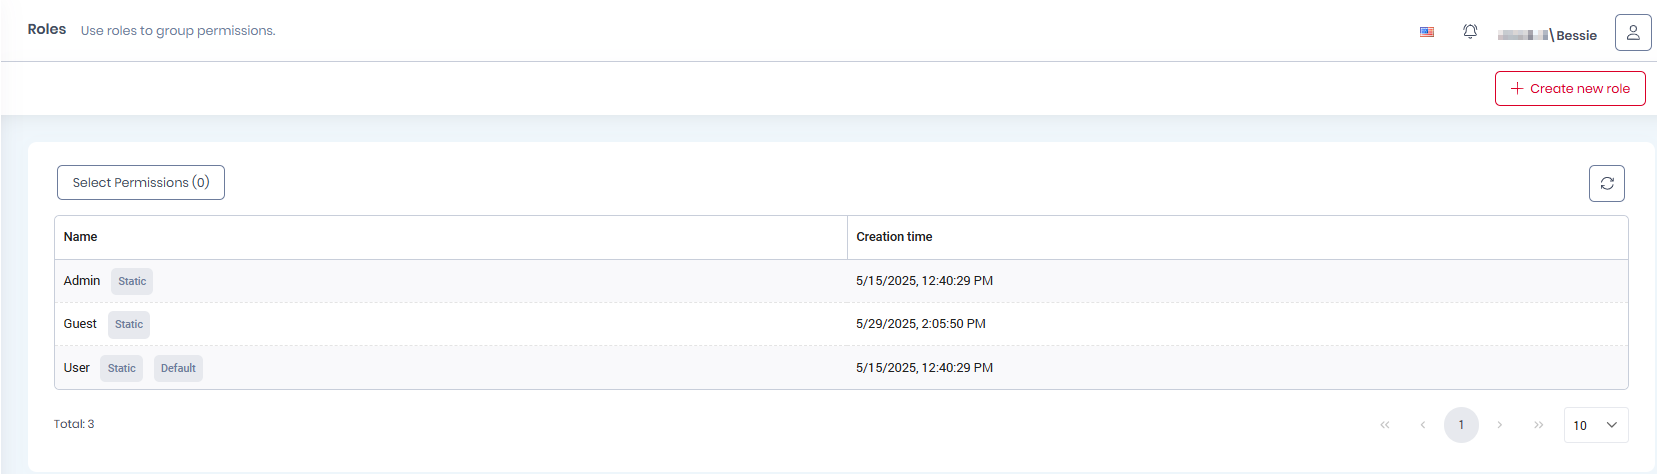
Task: Go to the first page
Action: coord(1385,425)
